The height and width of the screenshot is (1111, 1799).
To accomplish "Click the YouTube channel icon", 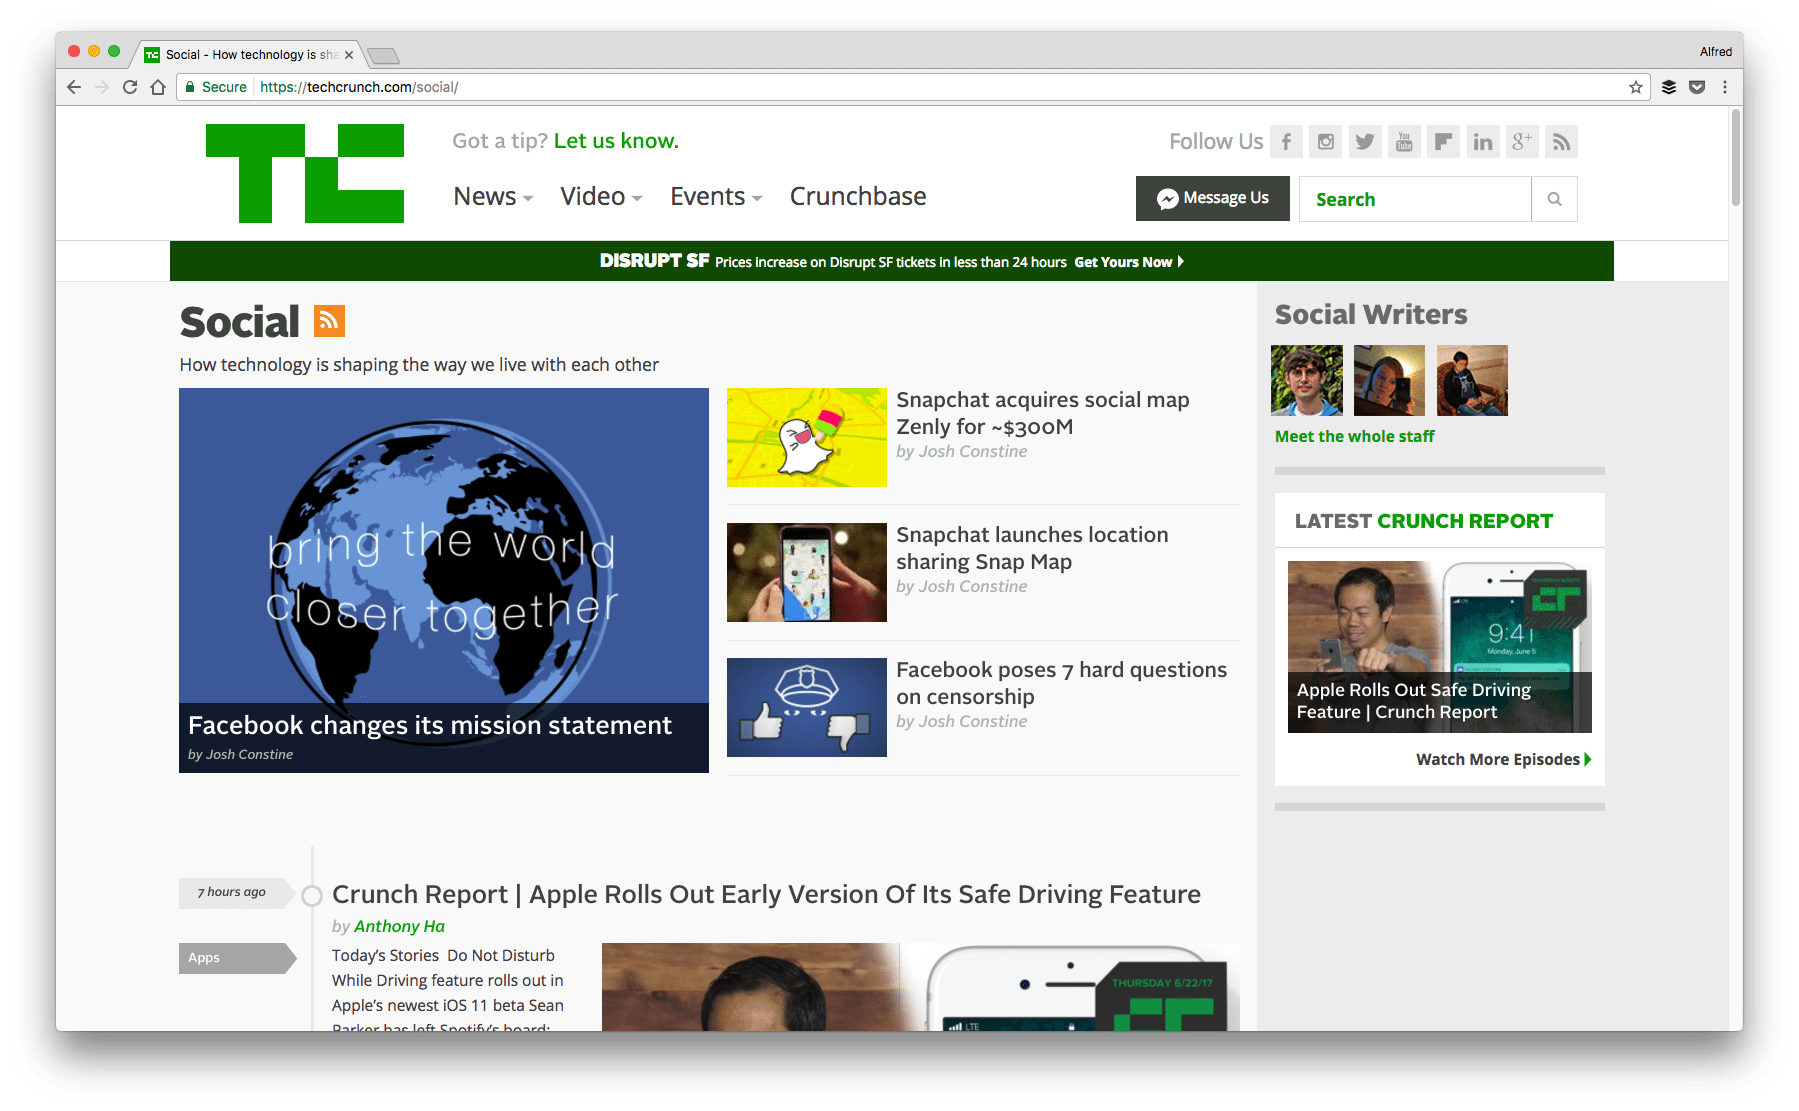I will (x=1403, y=141).
